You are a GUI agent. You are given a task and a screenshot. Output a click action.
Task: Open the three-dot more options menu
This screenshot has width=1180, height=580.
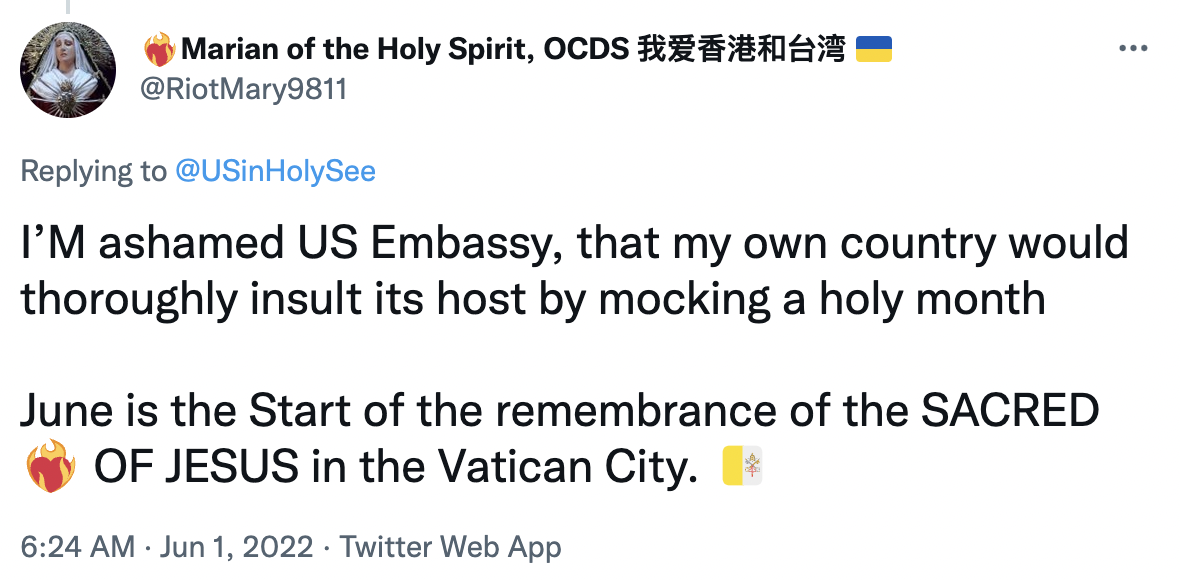tap(1132, 49)
